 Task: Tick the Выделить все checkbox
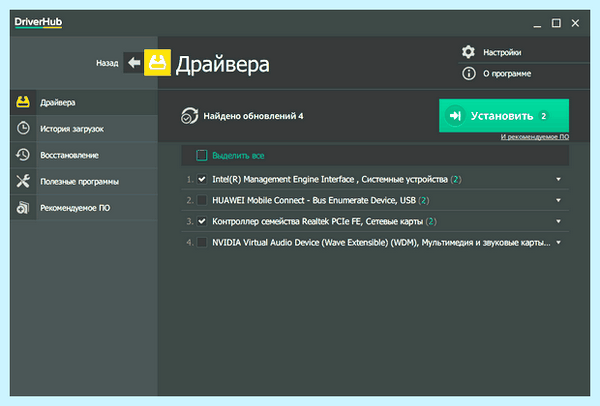[x=202, y=155]
